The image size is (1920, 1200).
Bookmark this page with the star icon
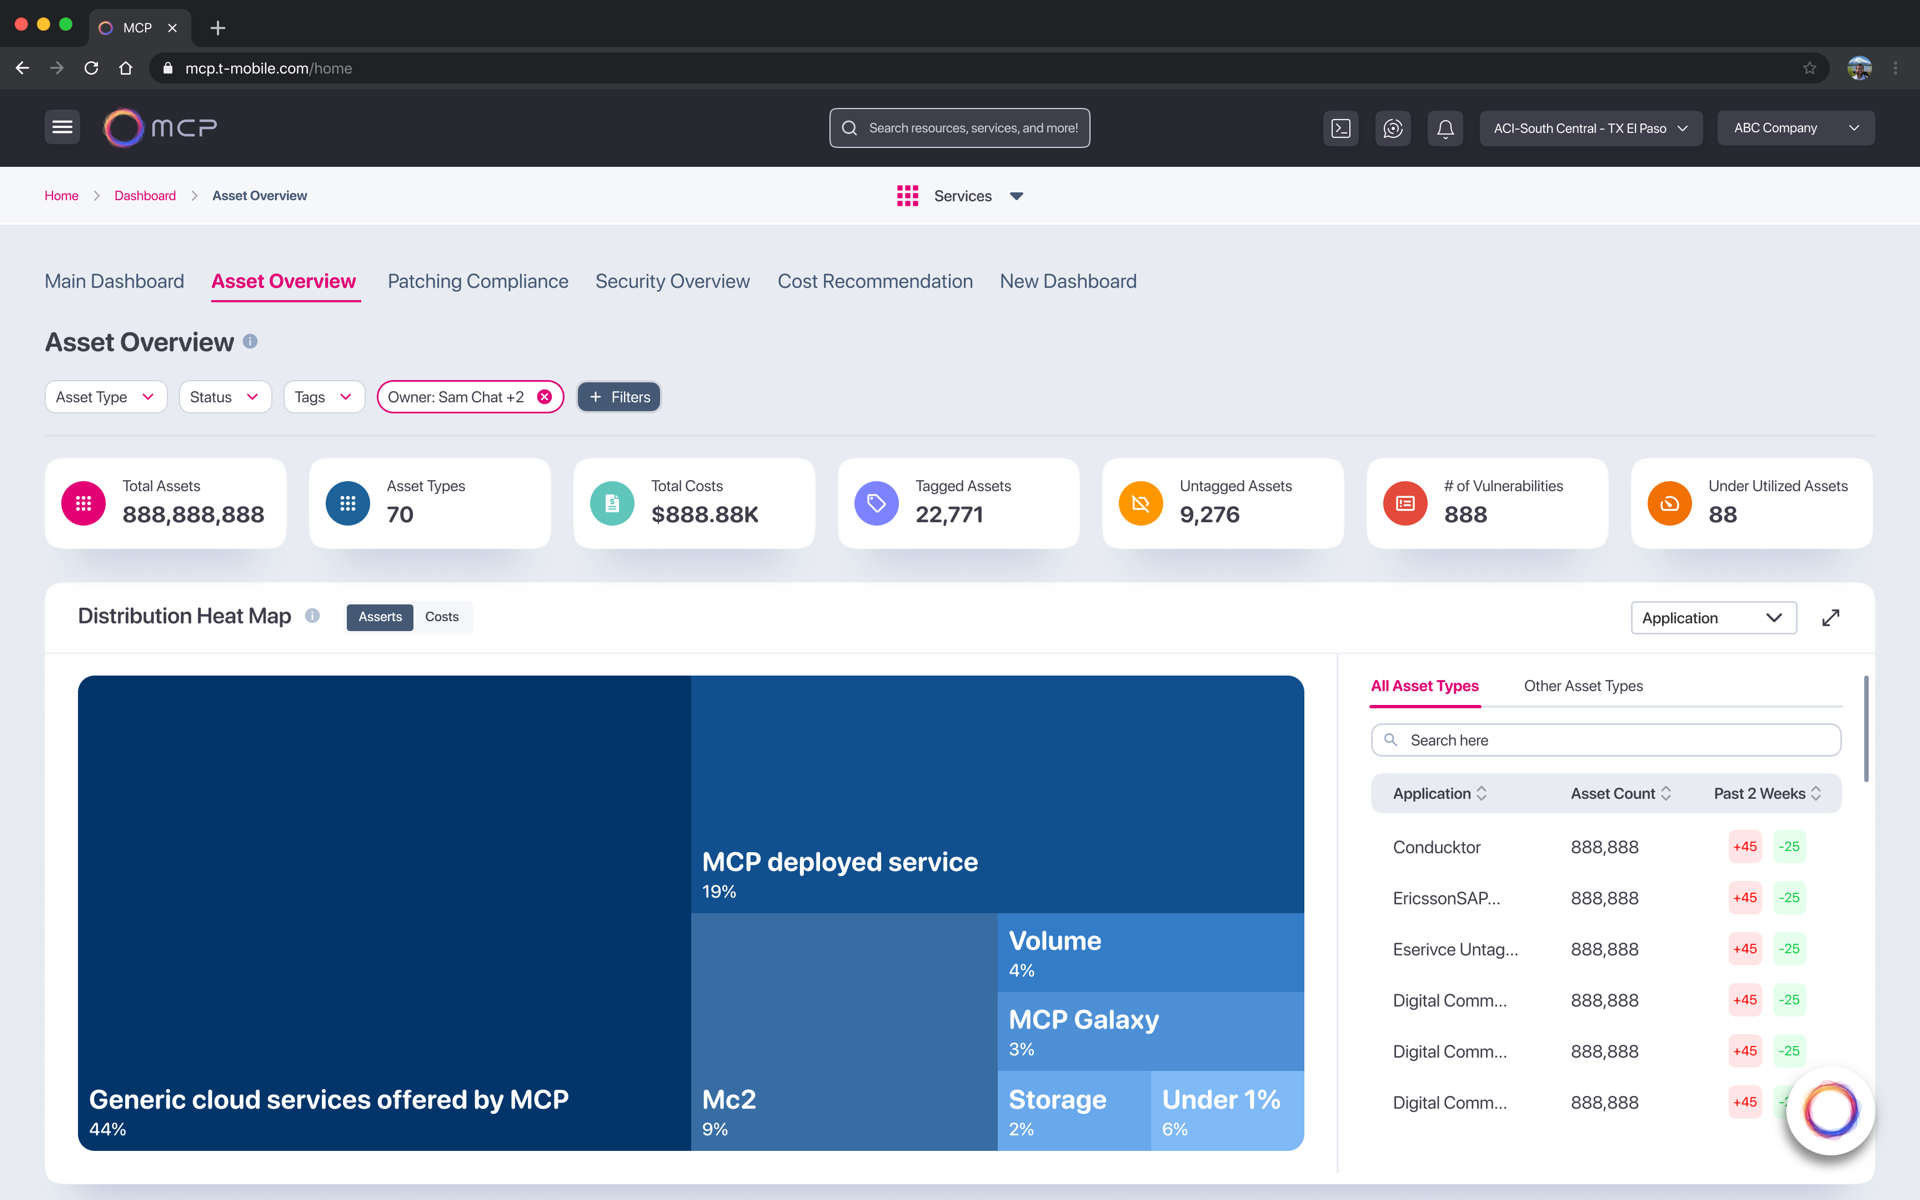point(1809,68)
